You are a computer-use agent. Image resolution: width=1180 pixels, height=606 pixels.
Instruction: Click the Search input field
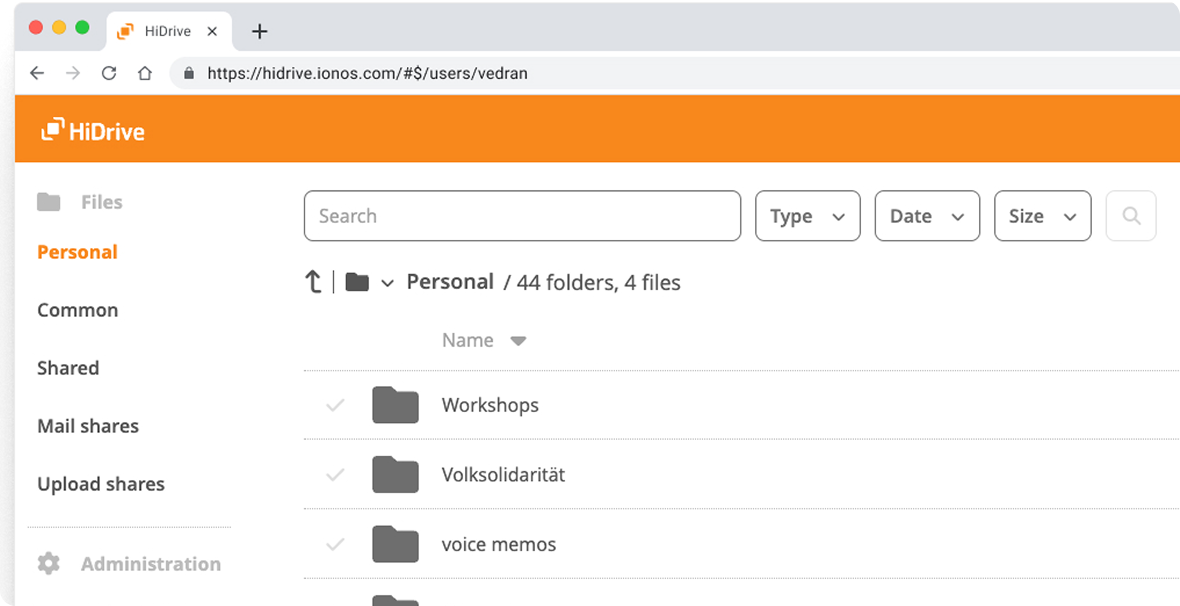pyautogui.click(x=522, y=216)
